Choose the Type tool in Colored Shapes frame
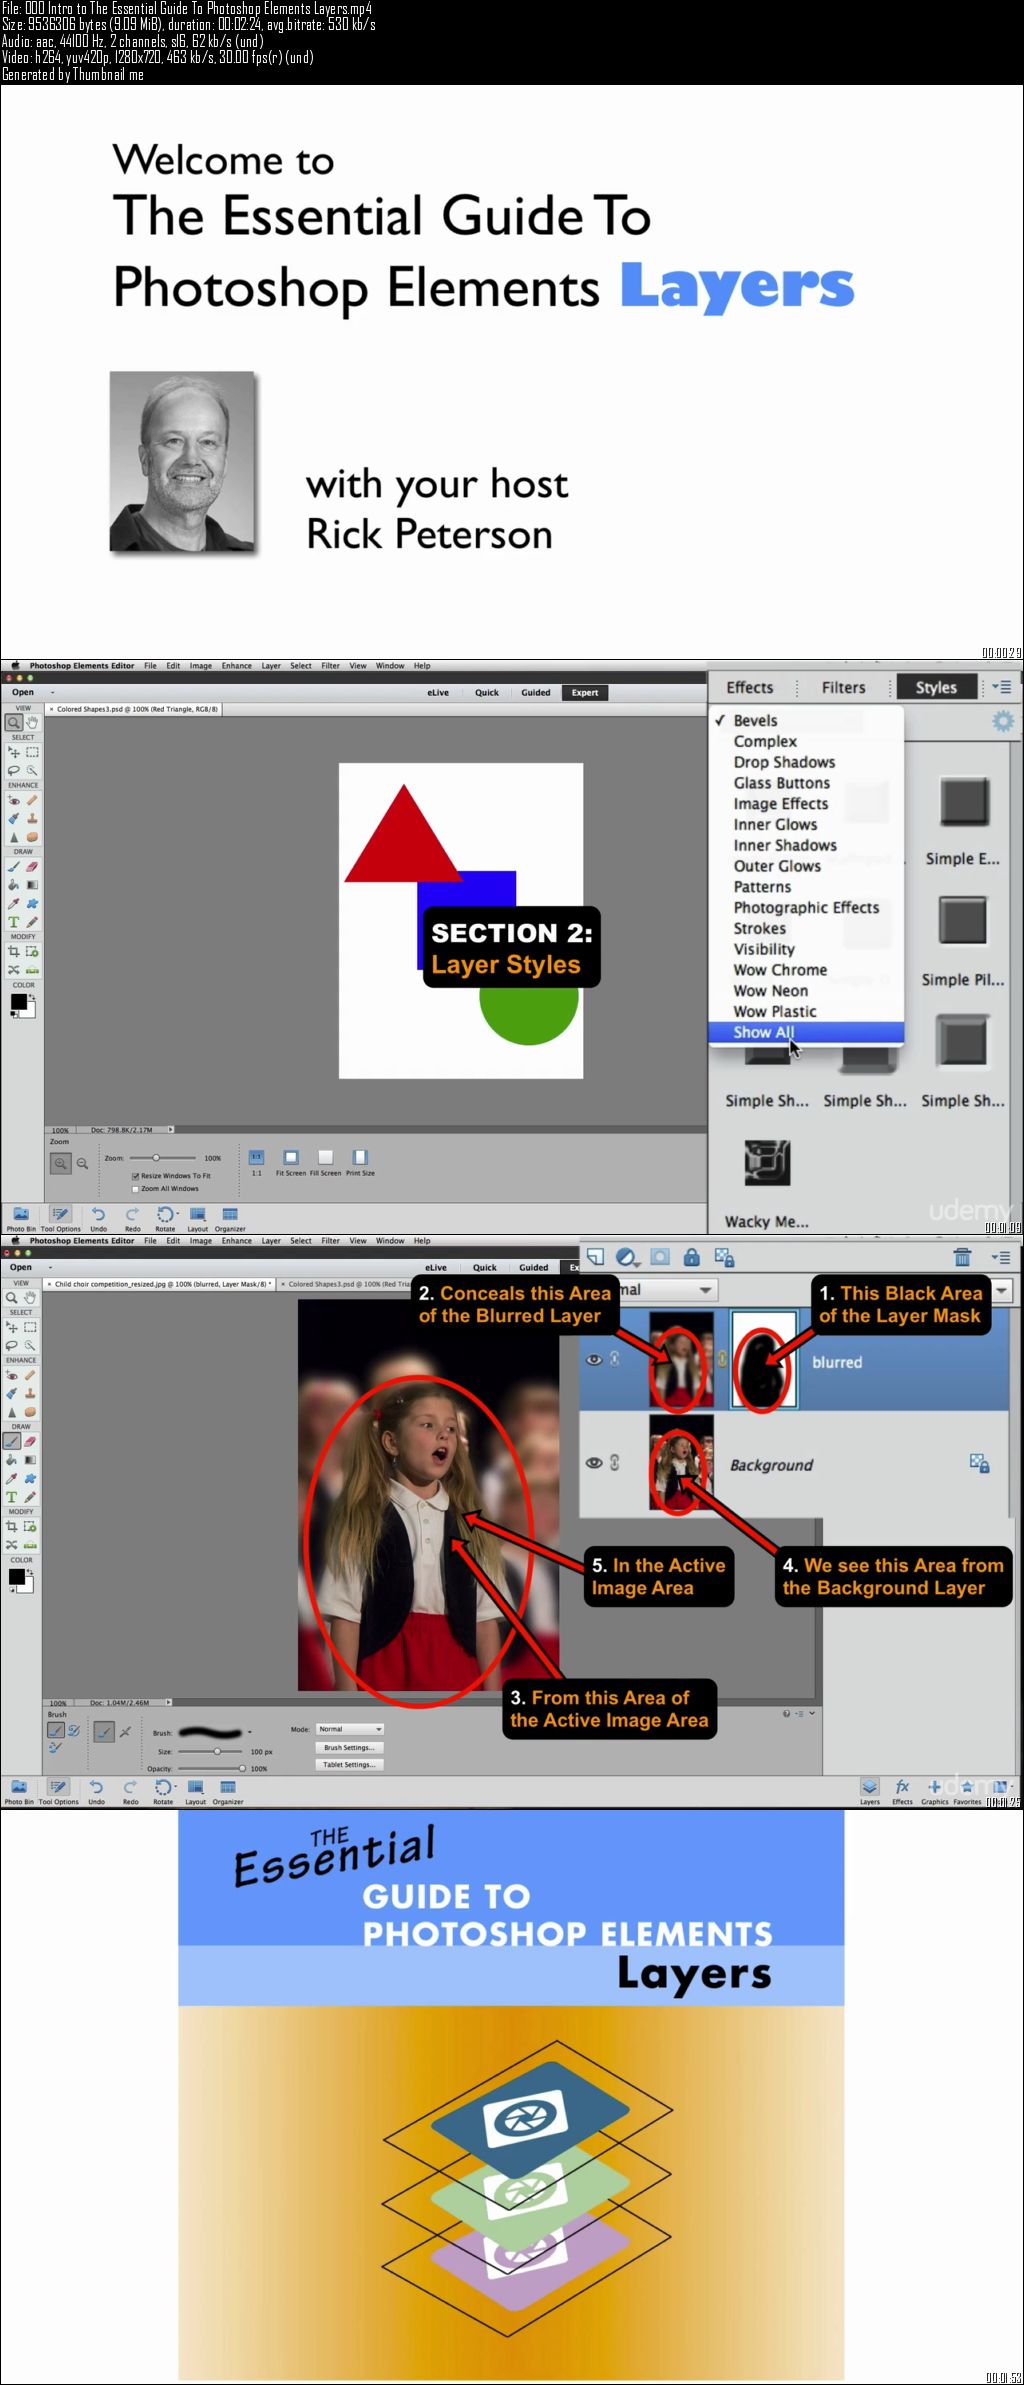 pyautogui.click(x=14, y=921)
